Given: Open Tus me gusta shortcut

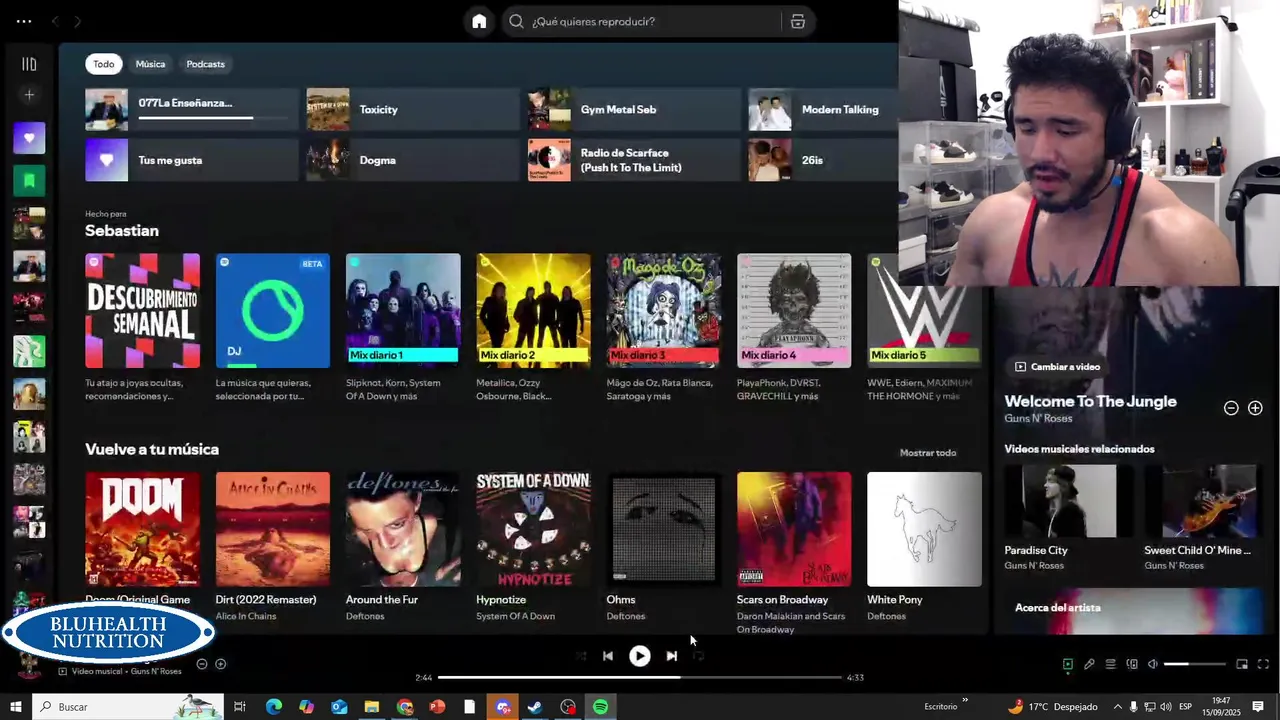Looking at the screenshot, I should 191,160.
